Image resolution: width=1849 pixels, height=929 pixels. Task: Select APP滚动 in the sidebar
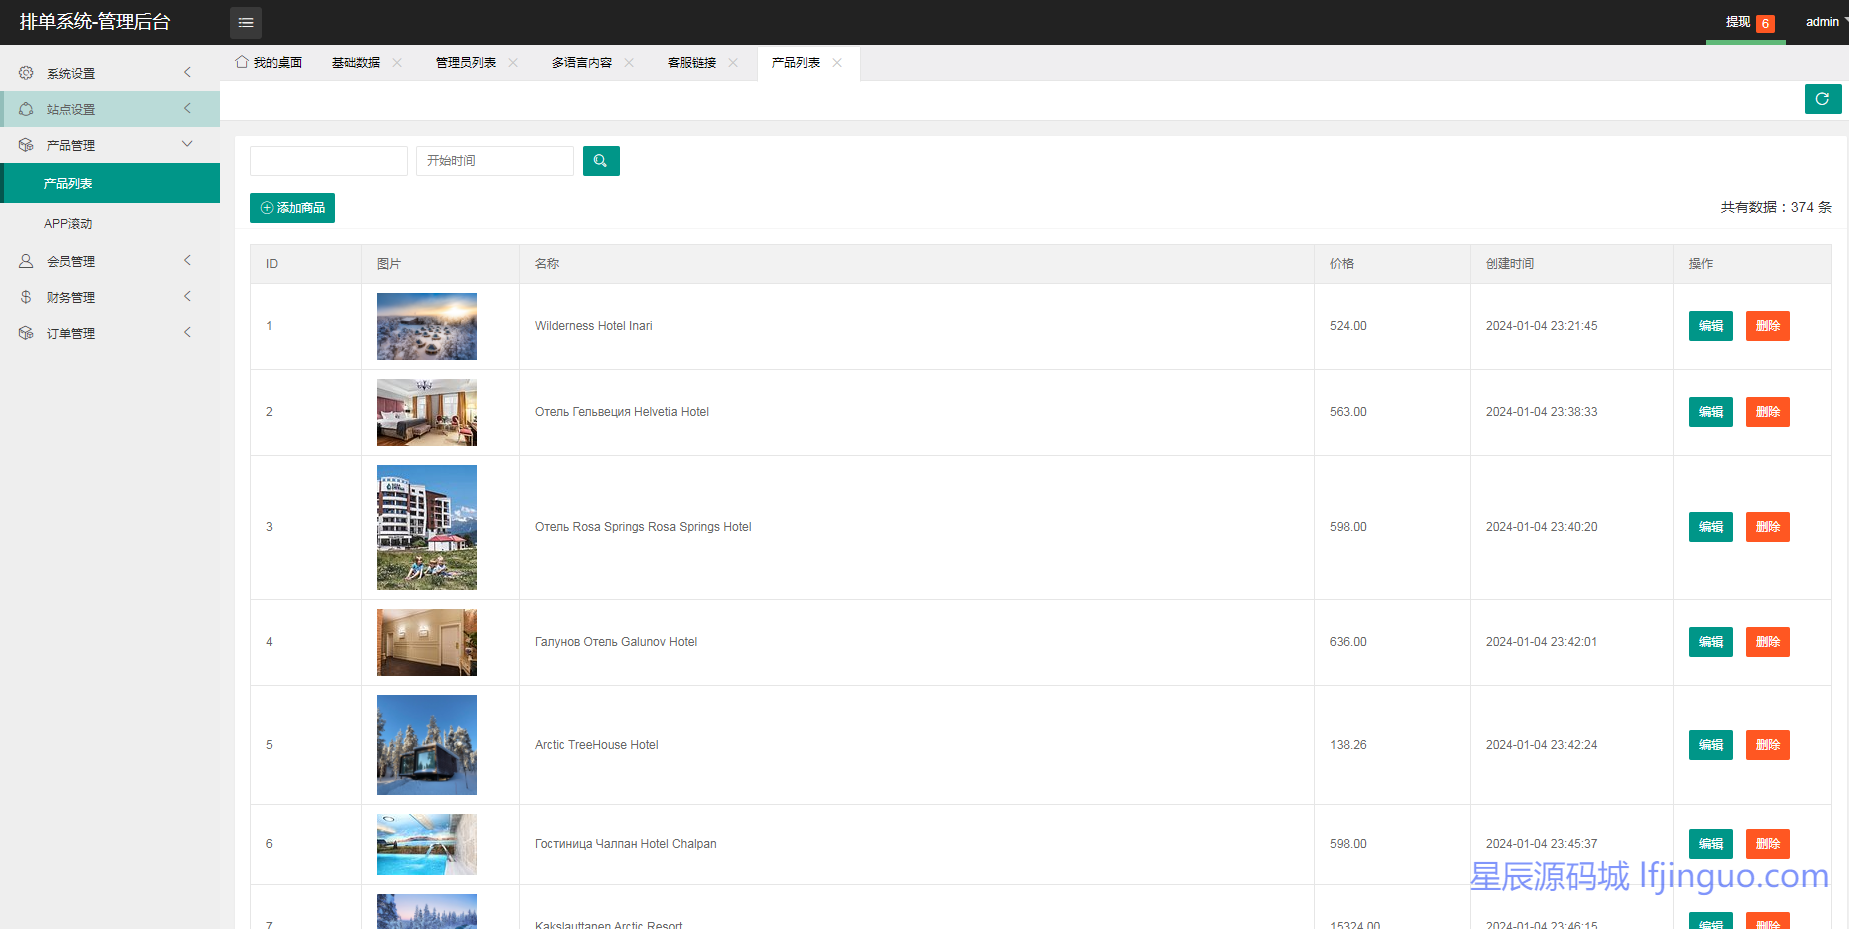(68, 224)
